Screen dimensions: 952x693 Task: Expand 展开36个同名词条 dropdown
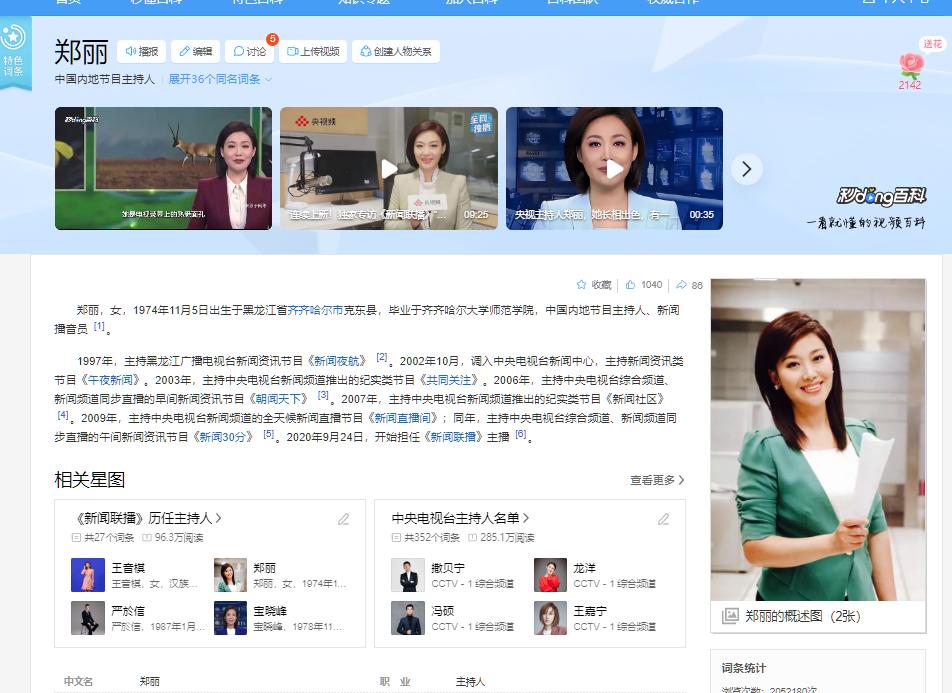(220, 79)
